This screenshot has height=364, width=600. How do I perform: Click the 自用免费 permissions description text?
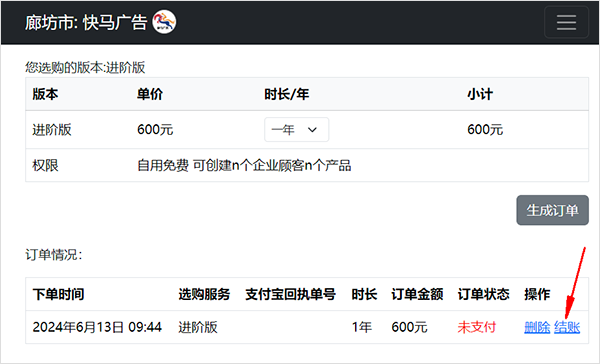[244, 165]
